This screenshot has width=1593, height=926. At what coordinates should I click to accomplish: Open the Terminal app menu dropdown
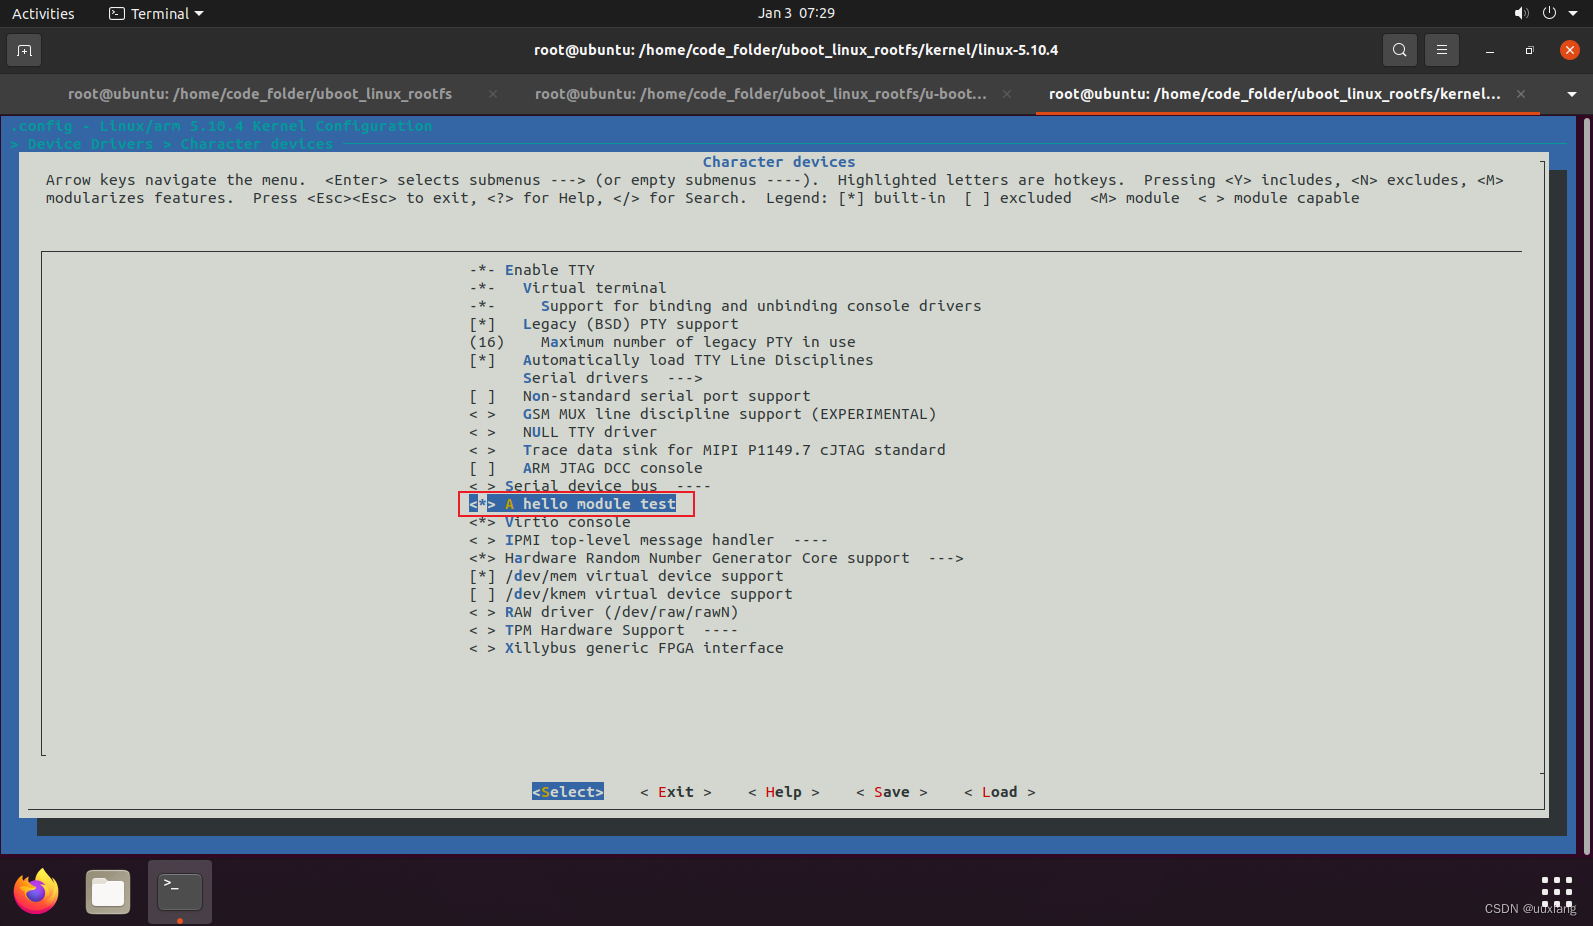pyautogui.click(x=156, y=13)
